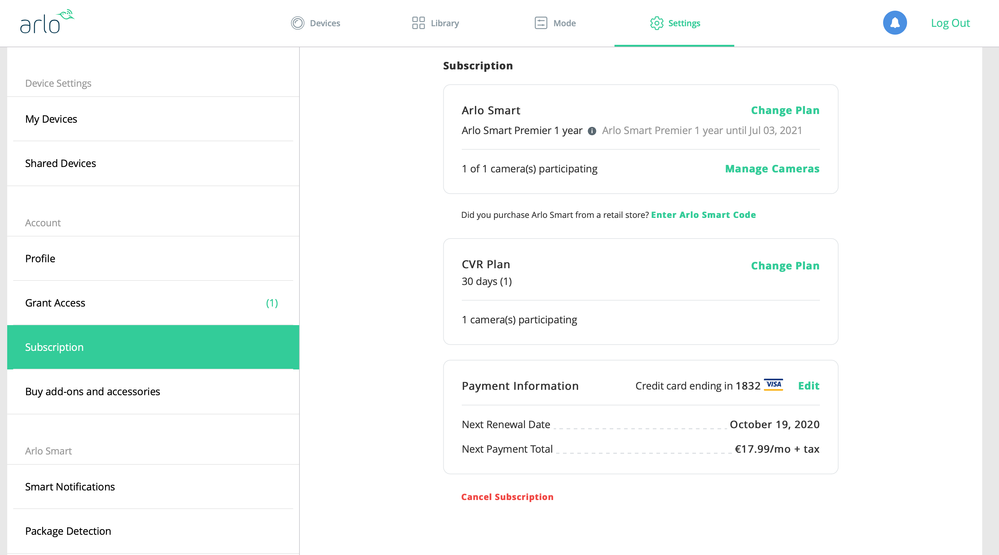Select Enter Arlo Smart Code link

point(703,215)
